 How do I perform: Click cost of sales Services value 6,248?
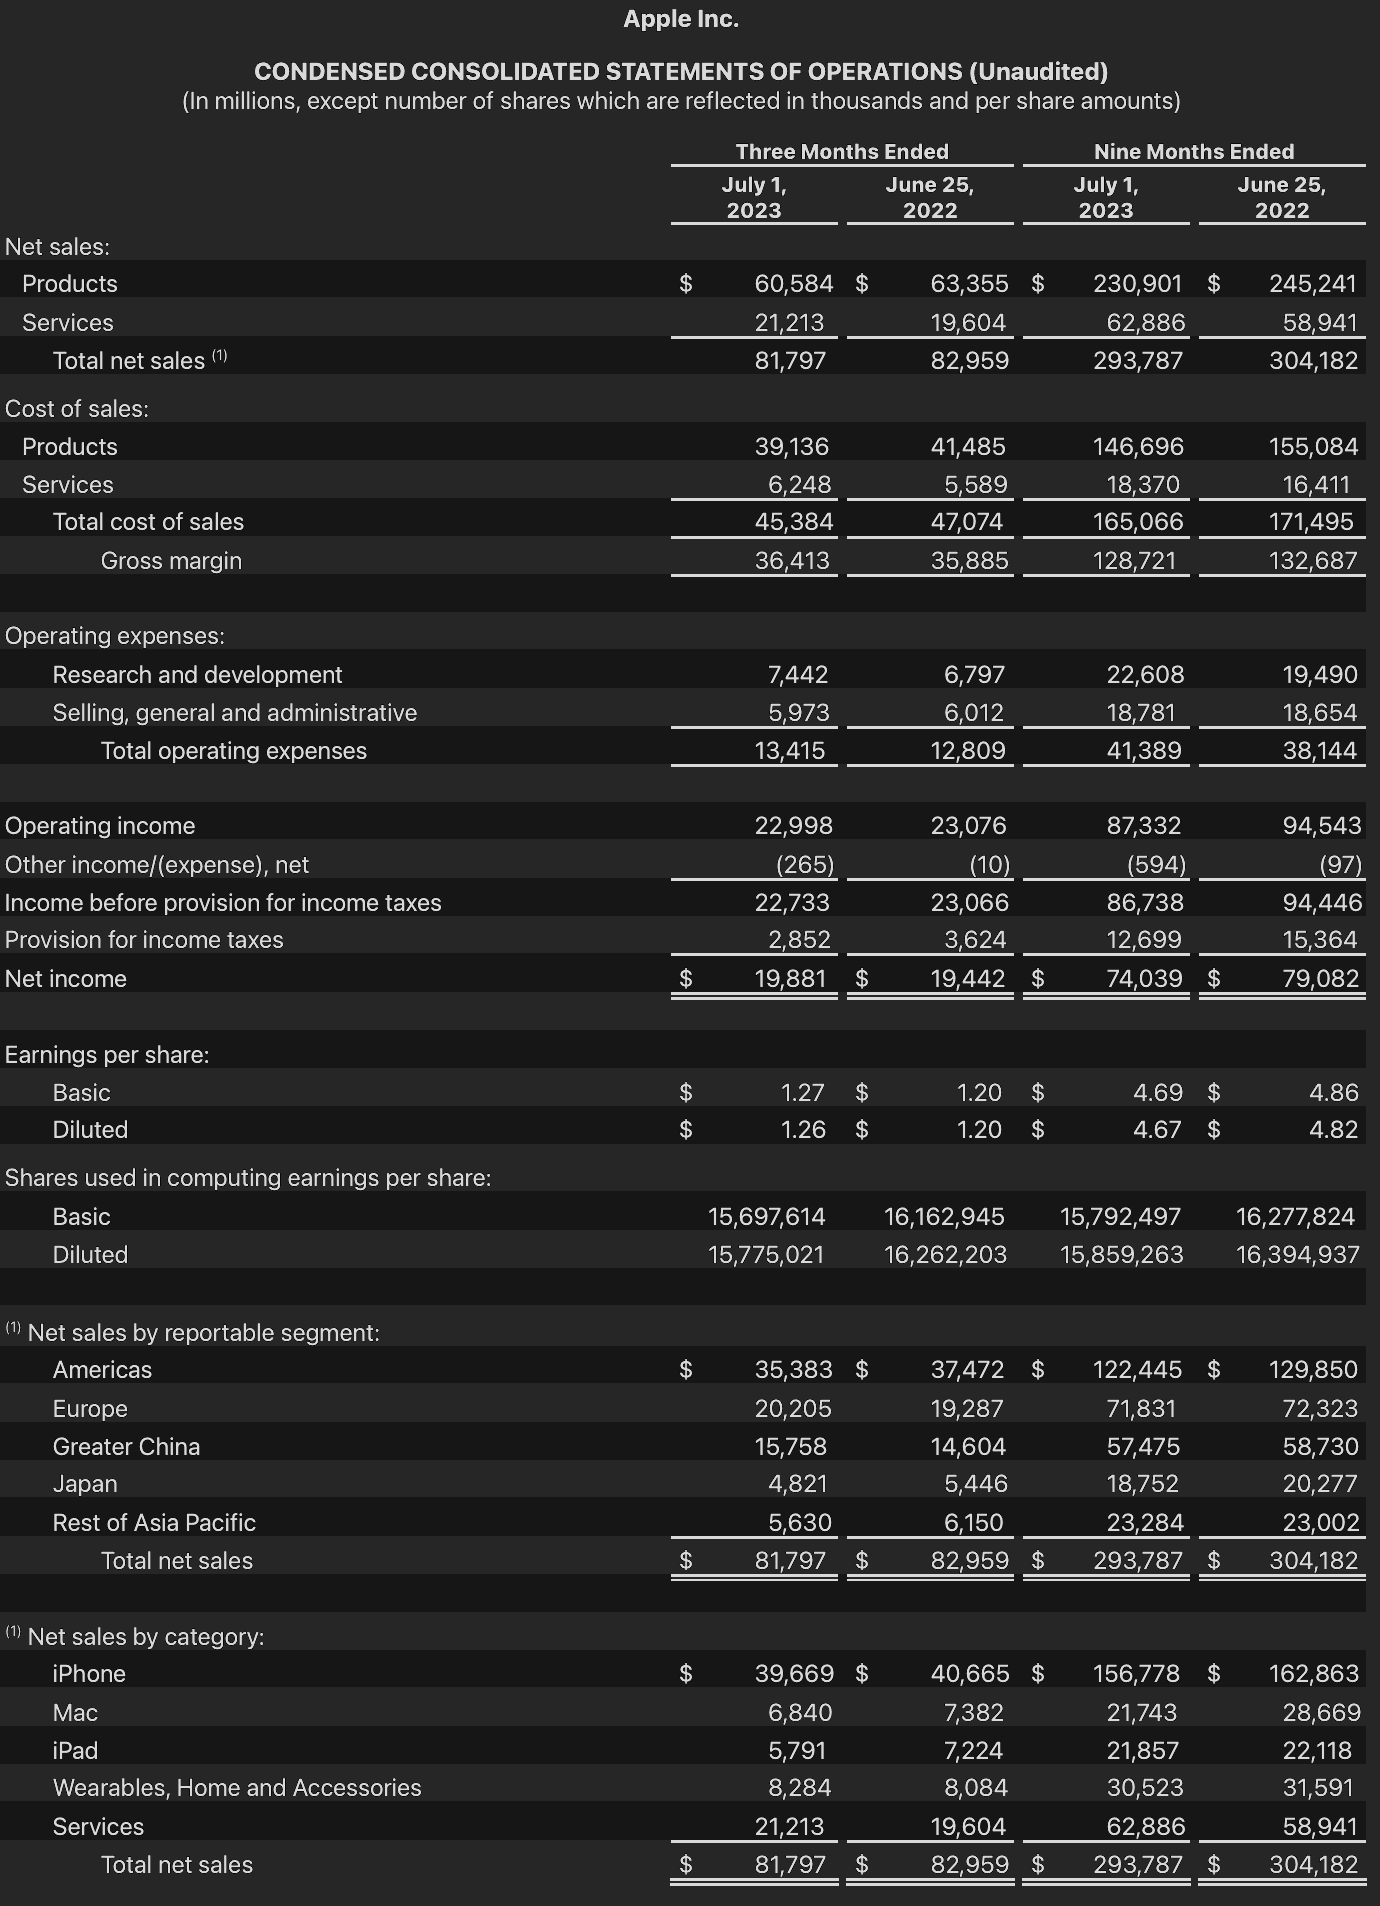(x=799, y=485)
